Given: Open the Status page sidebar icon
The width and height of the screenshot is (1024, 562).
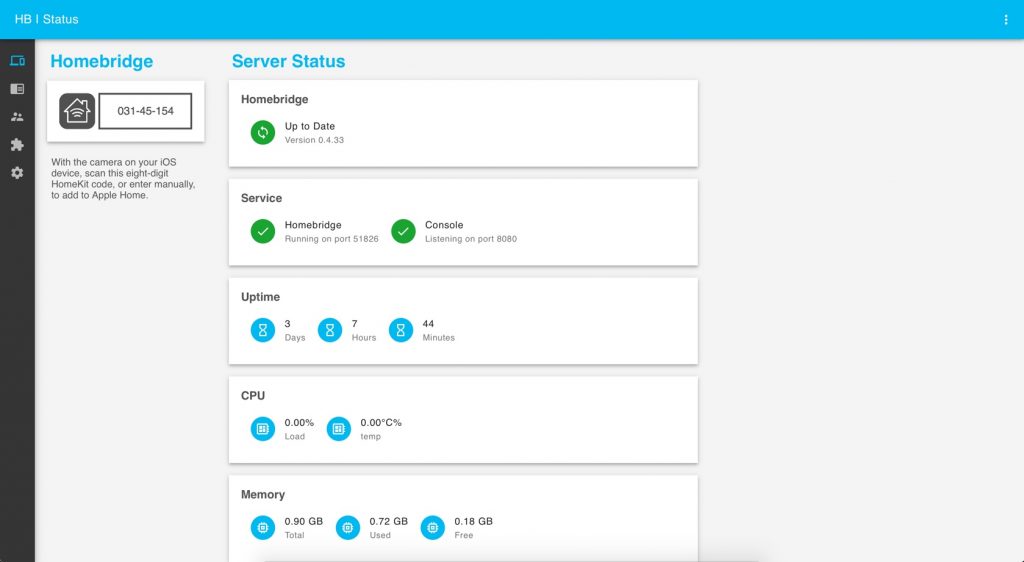Looking at the screenshot, I should 18,61.
